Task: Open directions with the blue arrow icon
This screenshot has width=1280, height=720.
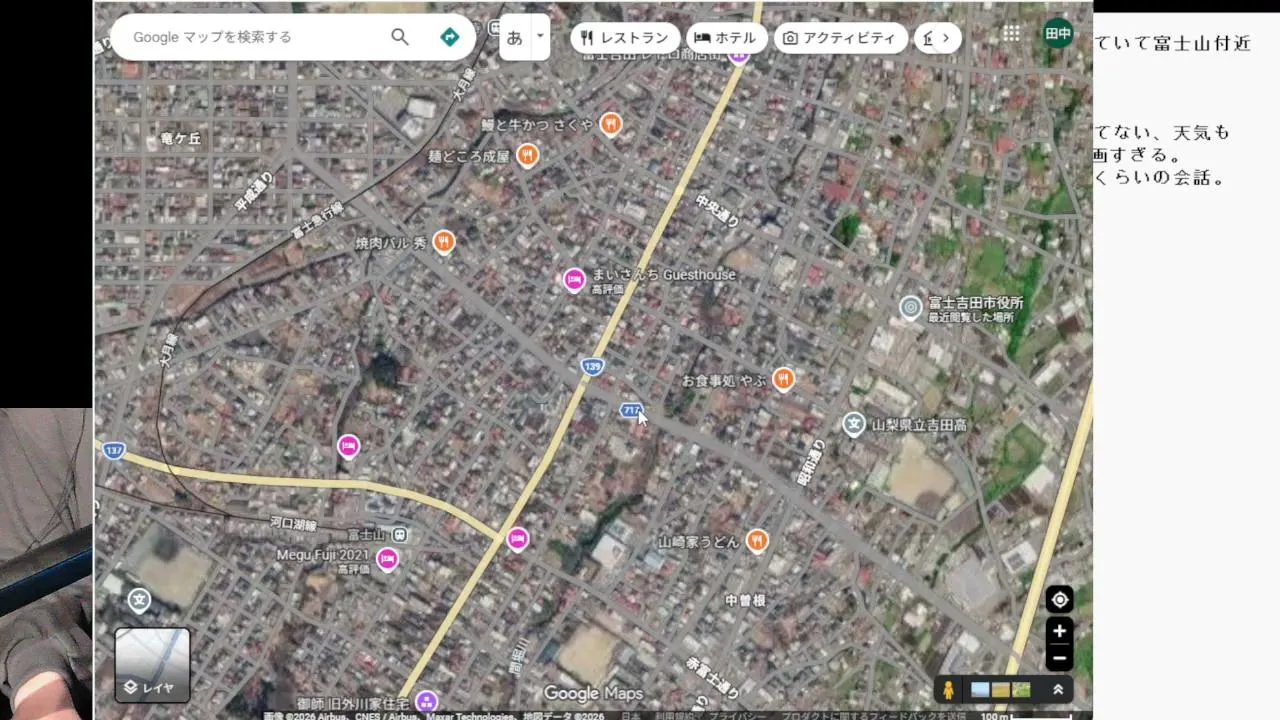Action: coord(450,37)
